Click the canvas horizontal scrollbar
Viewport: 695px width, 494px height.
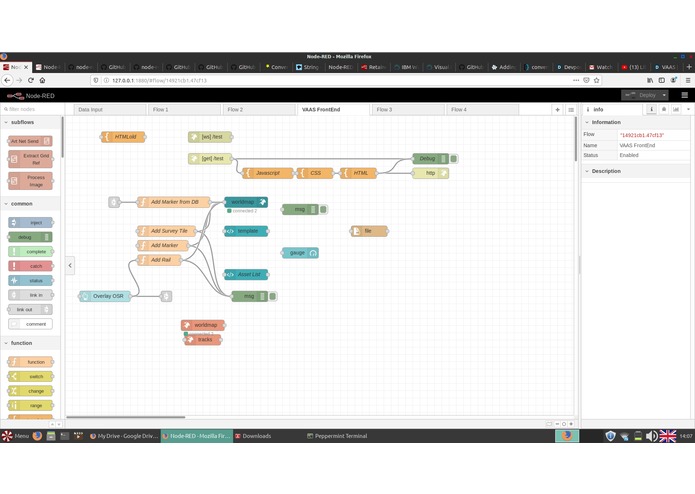click(x=126, y=417)
